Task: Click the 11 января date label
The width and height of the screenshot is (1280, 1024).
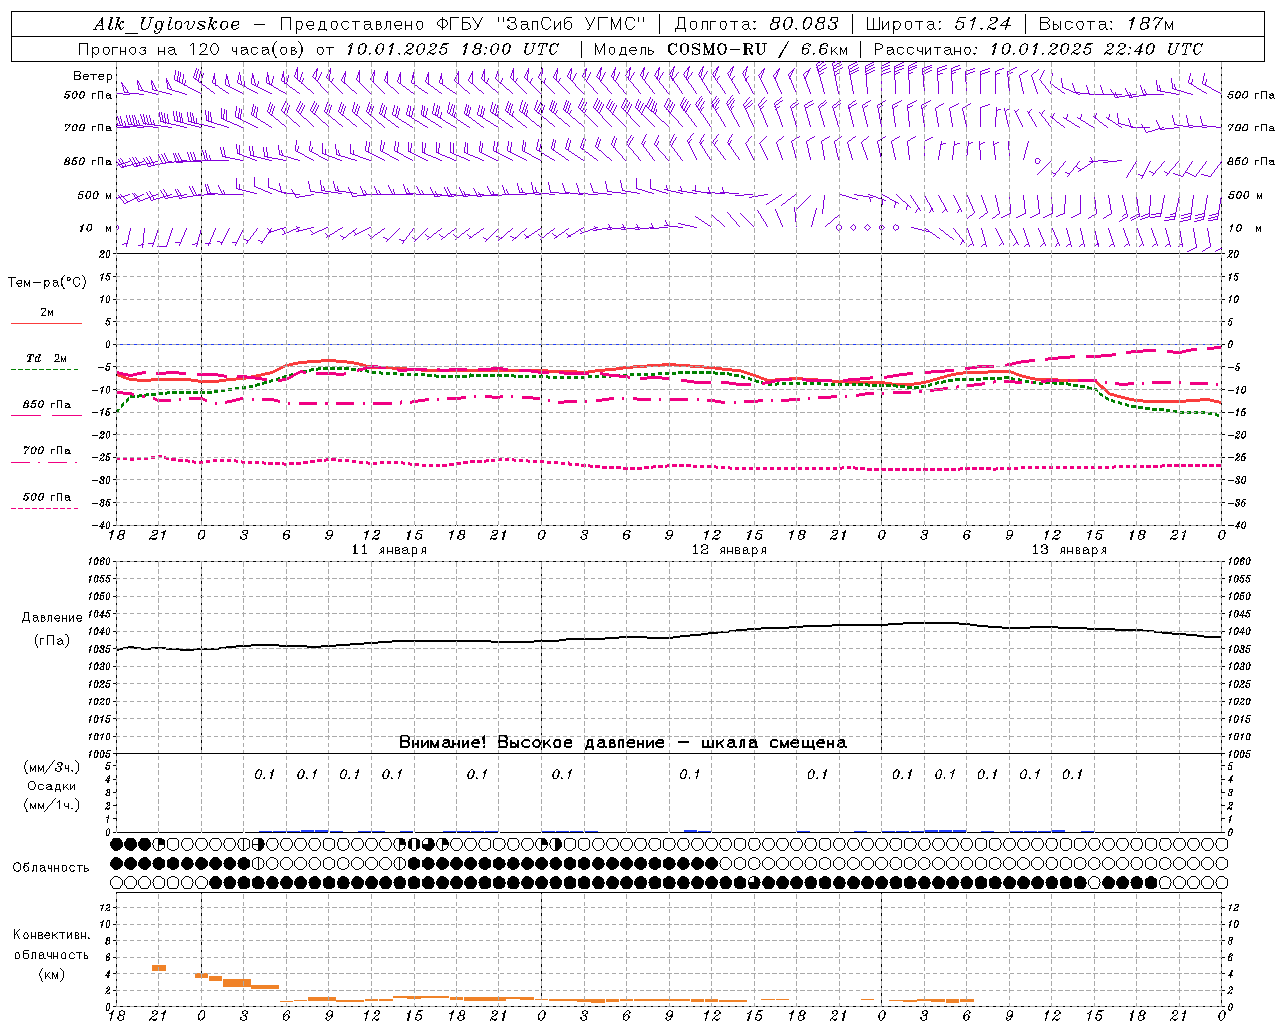Action: tap(389, 550)
